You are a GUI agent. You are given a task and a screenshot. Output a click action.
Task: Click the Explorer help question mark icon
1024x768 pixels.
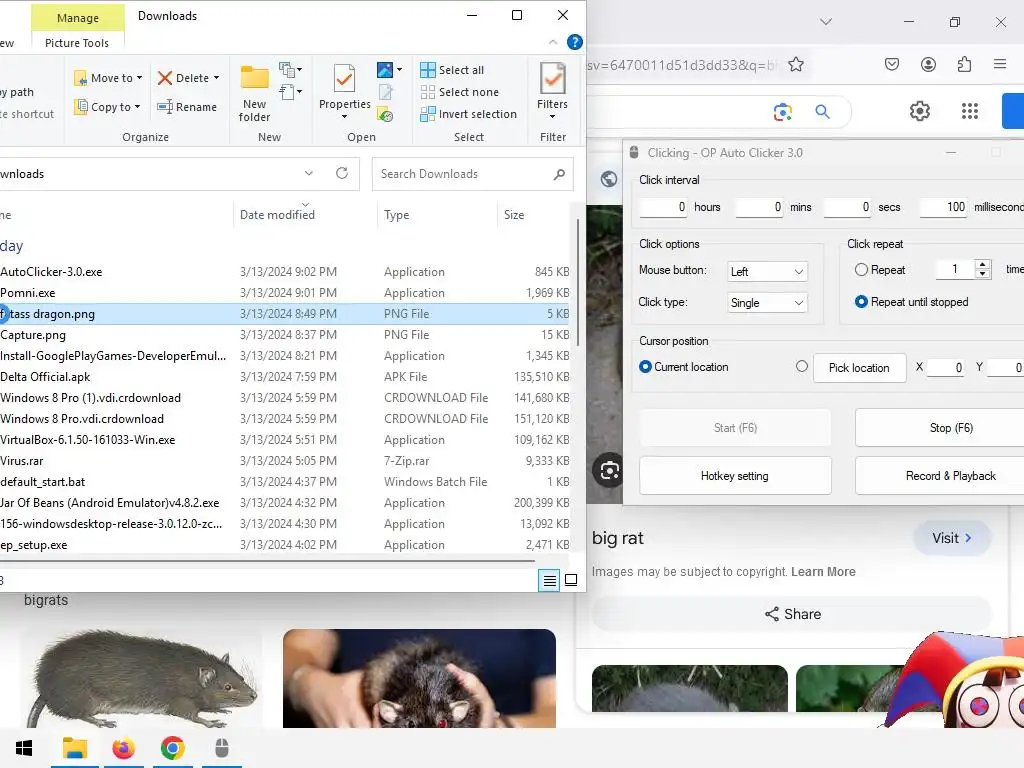pyautogui.click(x=575, y=42)
